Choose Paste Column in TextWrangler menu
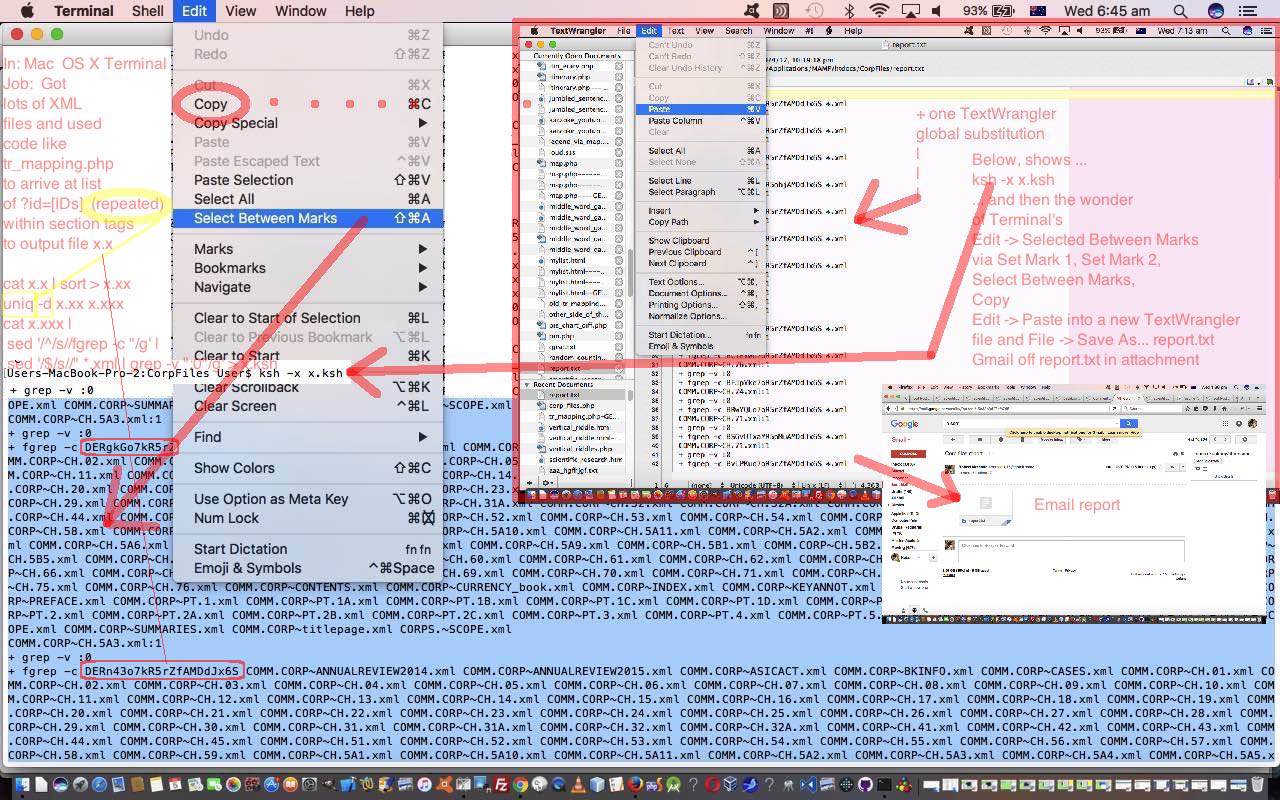The image size is (1280, 800). (x=701, y=121)
